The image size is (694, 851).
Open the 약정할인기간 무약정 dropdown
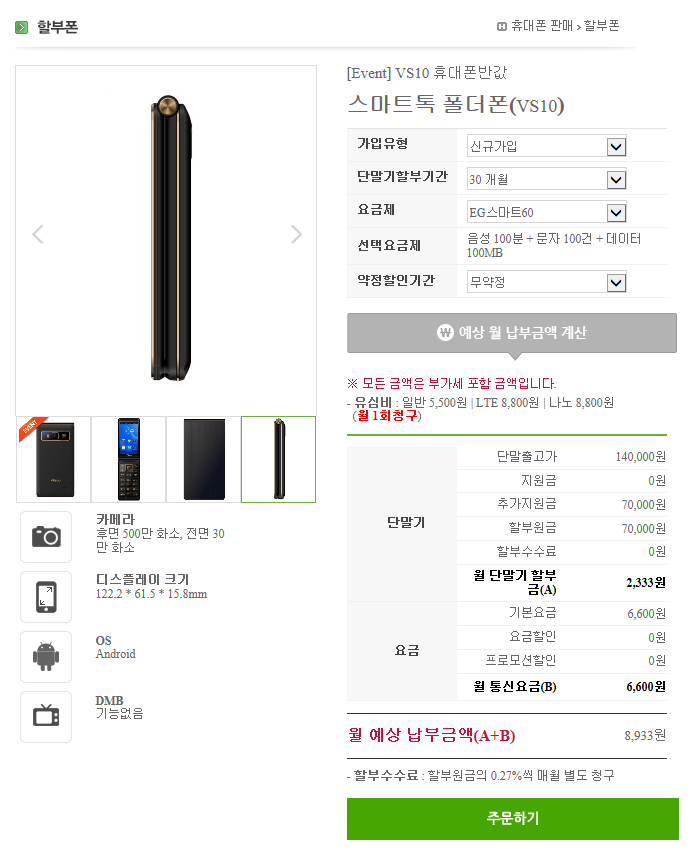546,282
